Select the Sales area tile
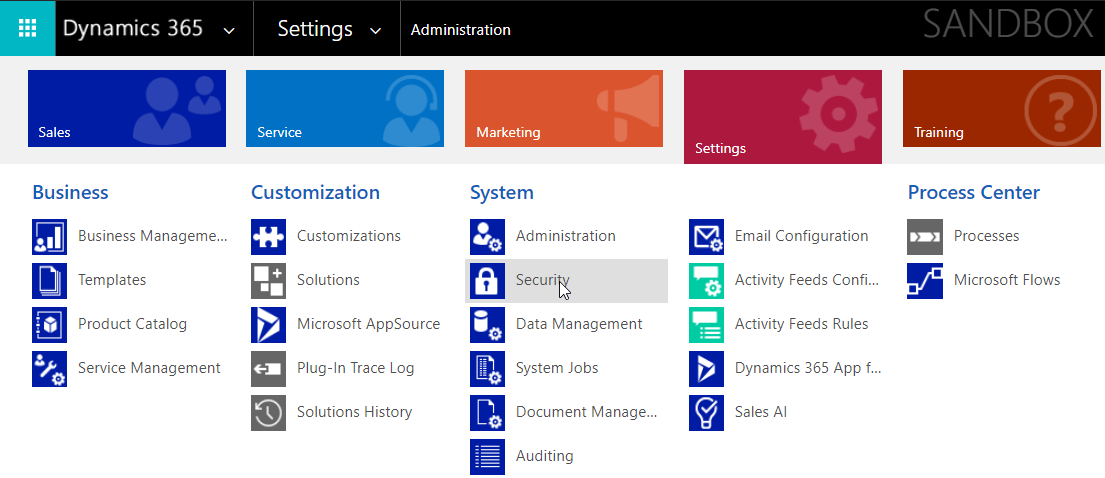Image resolution: width=1105 pixels, height=478 pixels. (x=127, y=109)
